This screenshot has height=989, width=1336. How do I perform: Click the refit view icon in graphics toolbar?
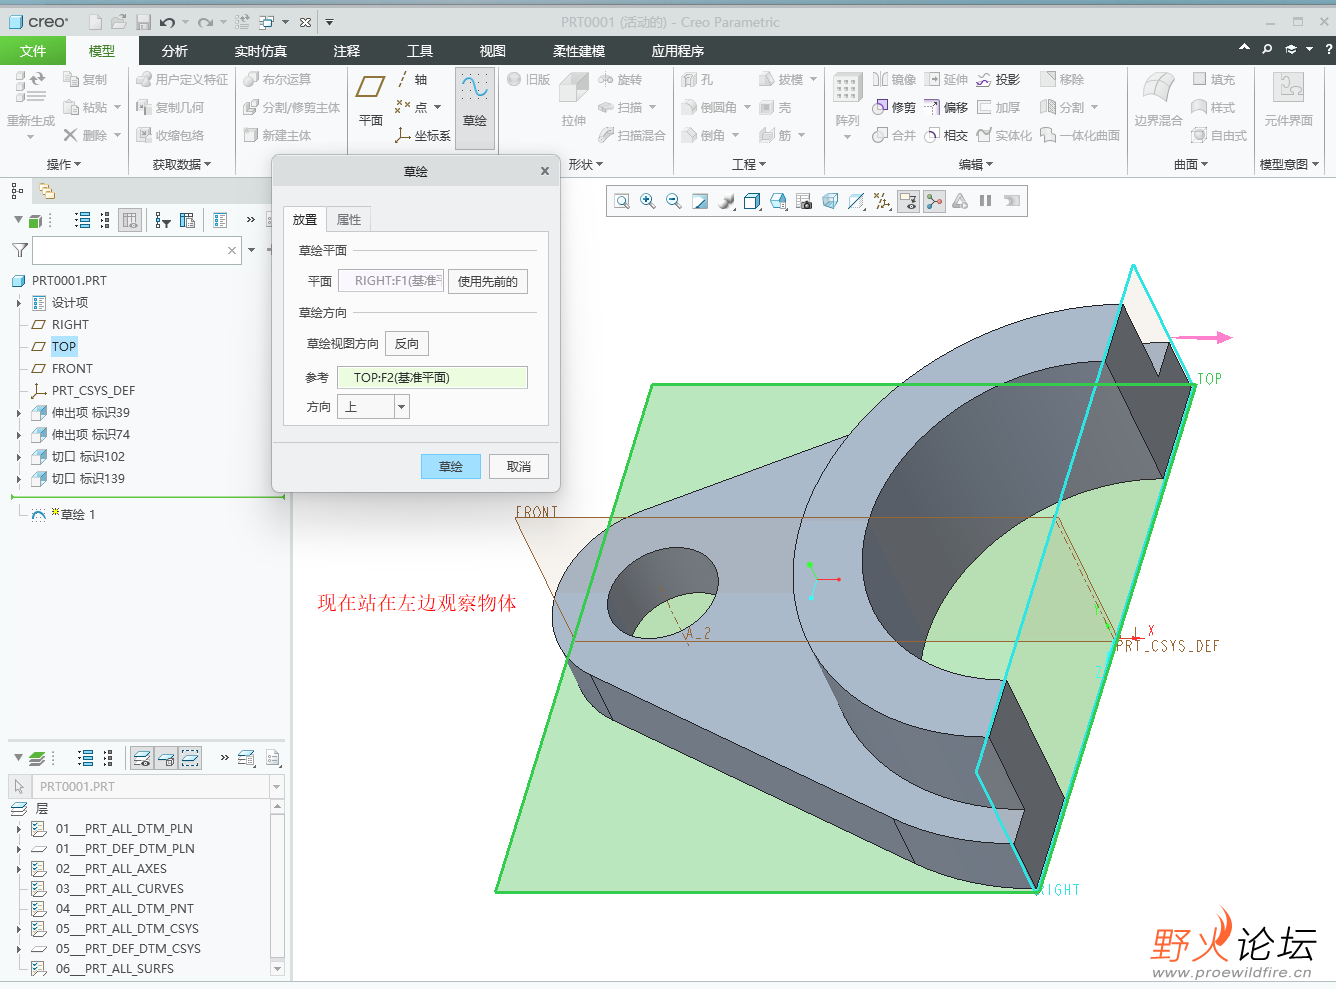(x=622, y=201)
